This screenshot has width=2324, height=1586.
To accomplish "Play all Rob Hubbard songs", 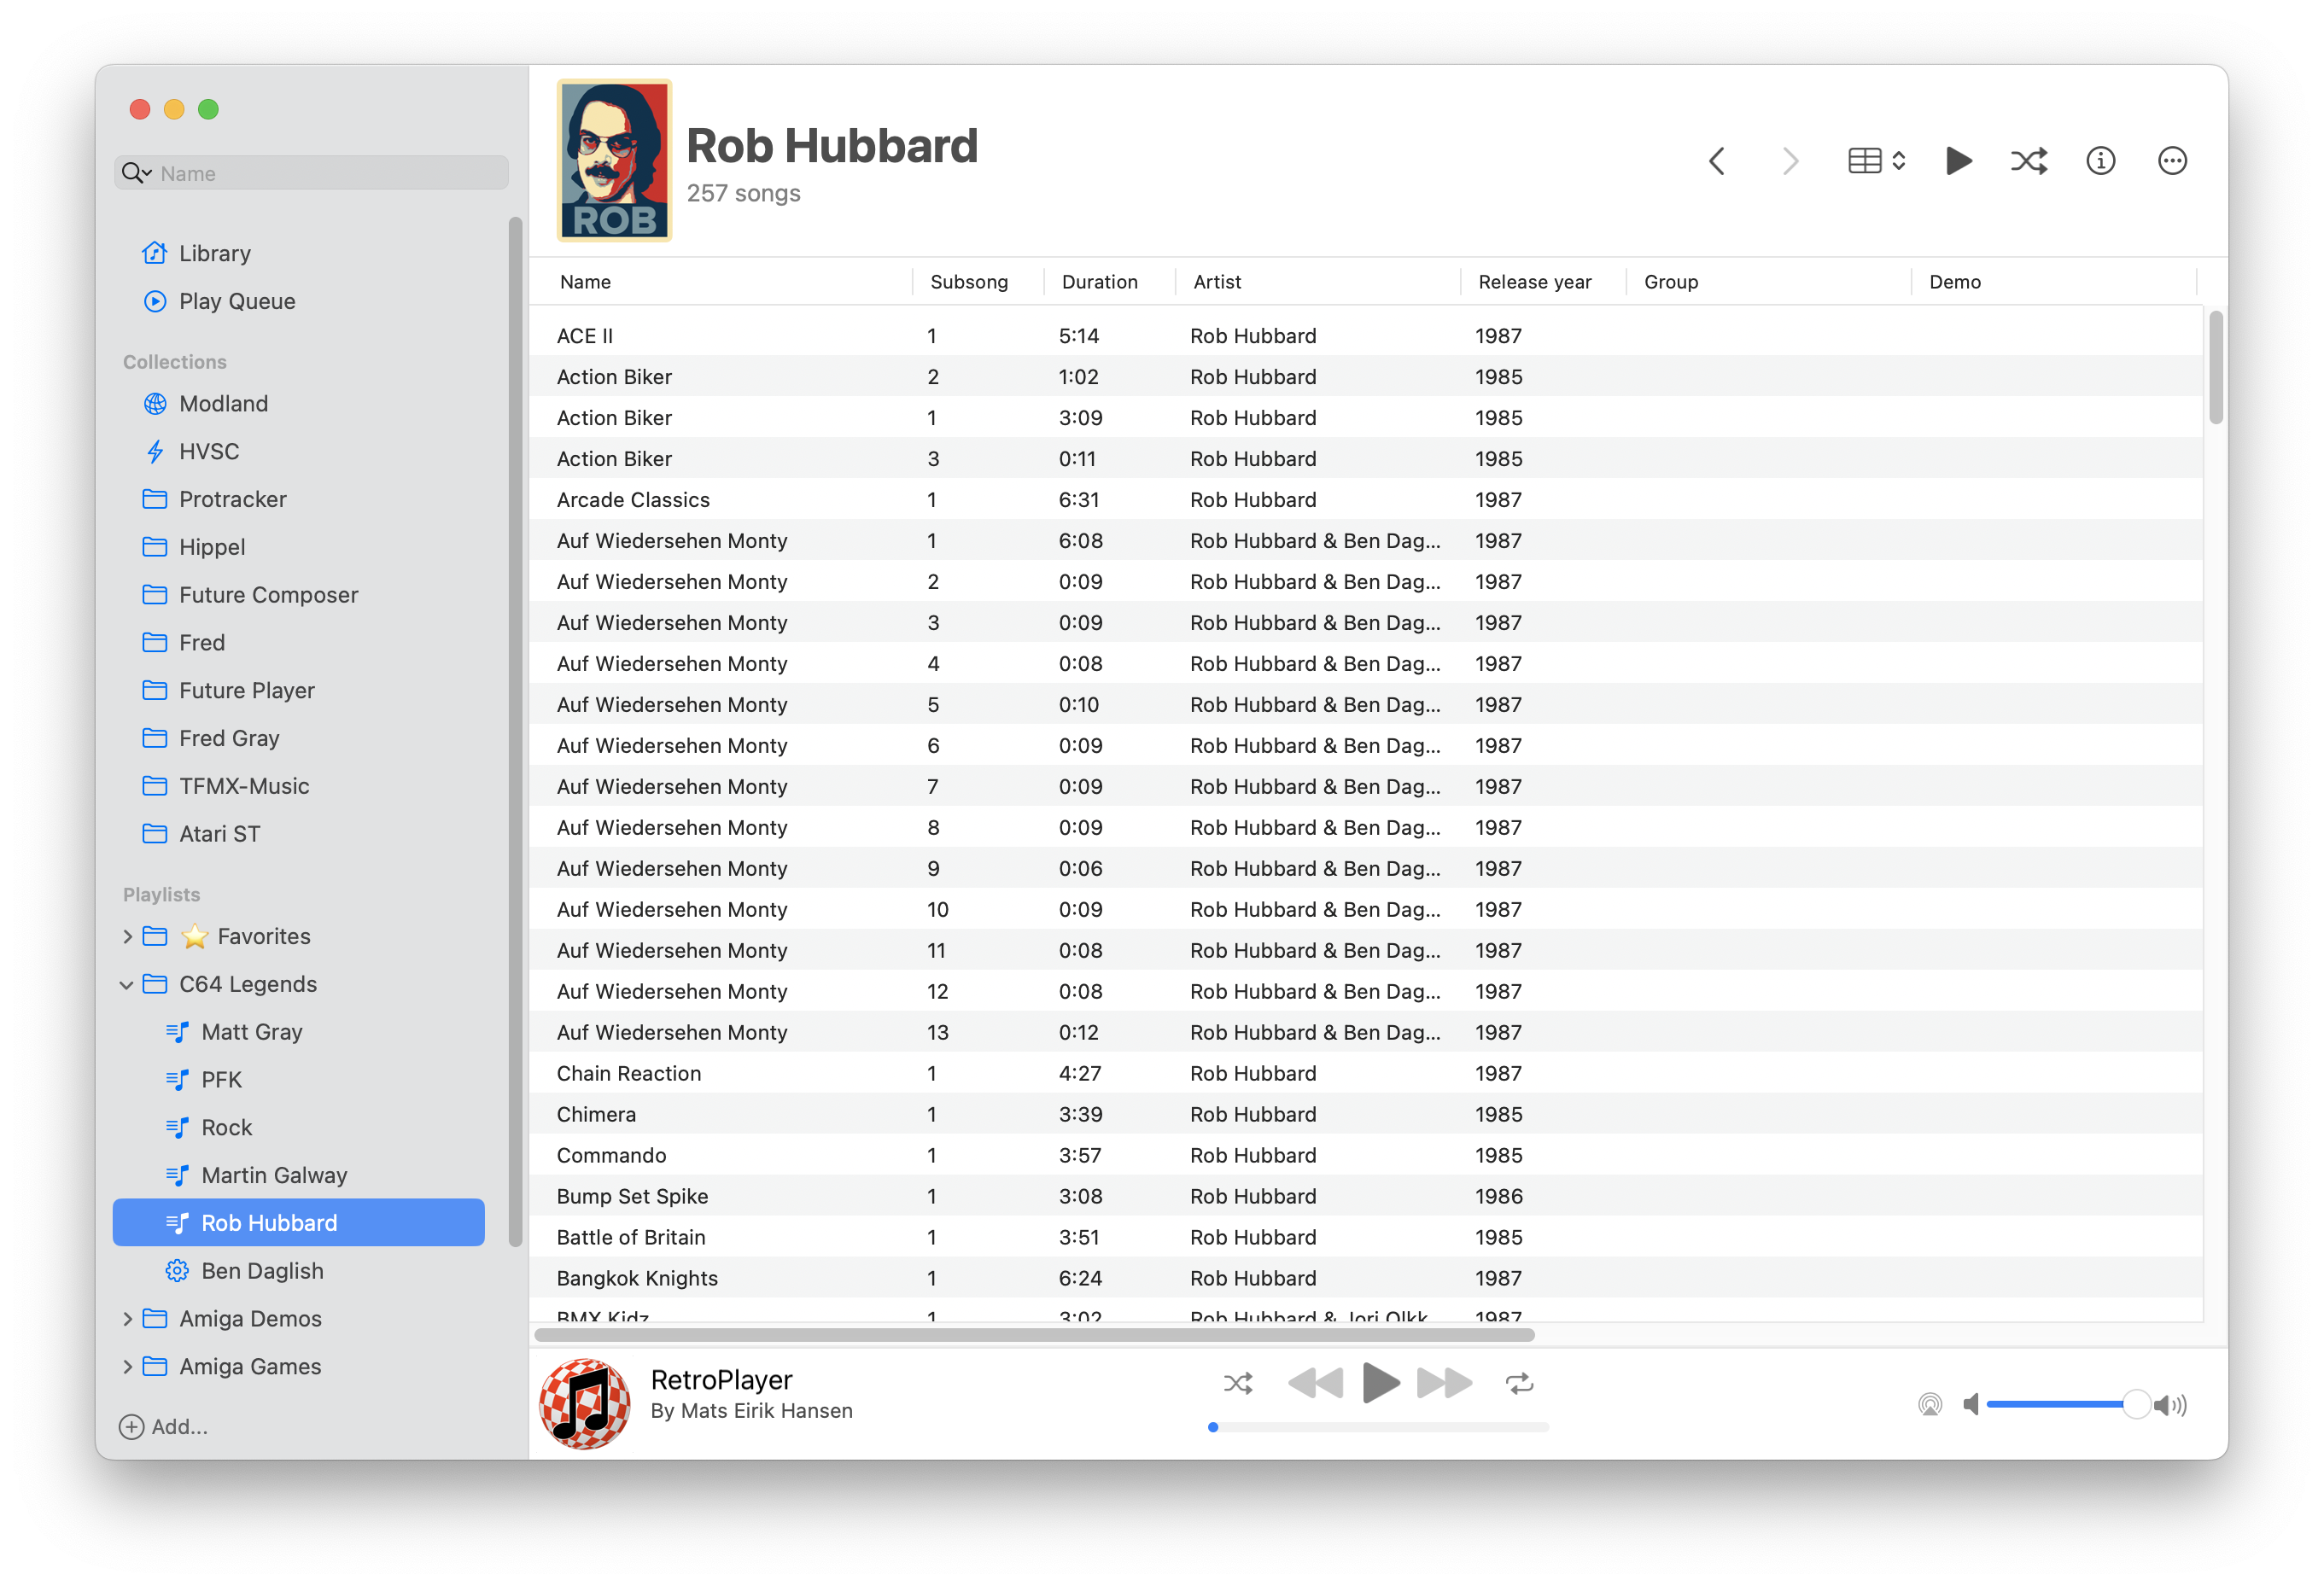I will tap(1958, 160).
